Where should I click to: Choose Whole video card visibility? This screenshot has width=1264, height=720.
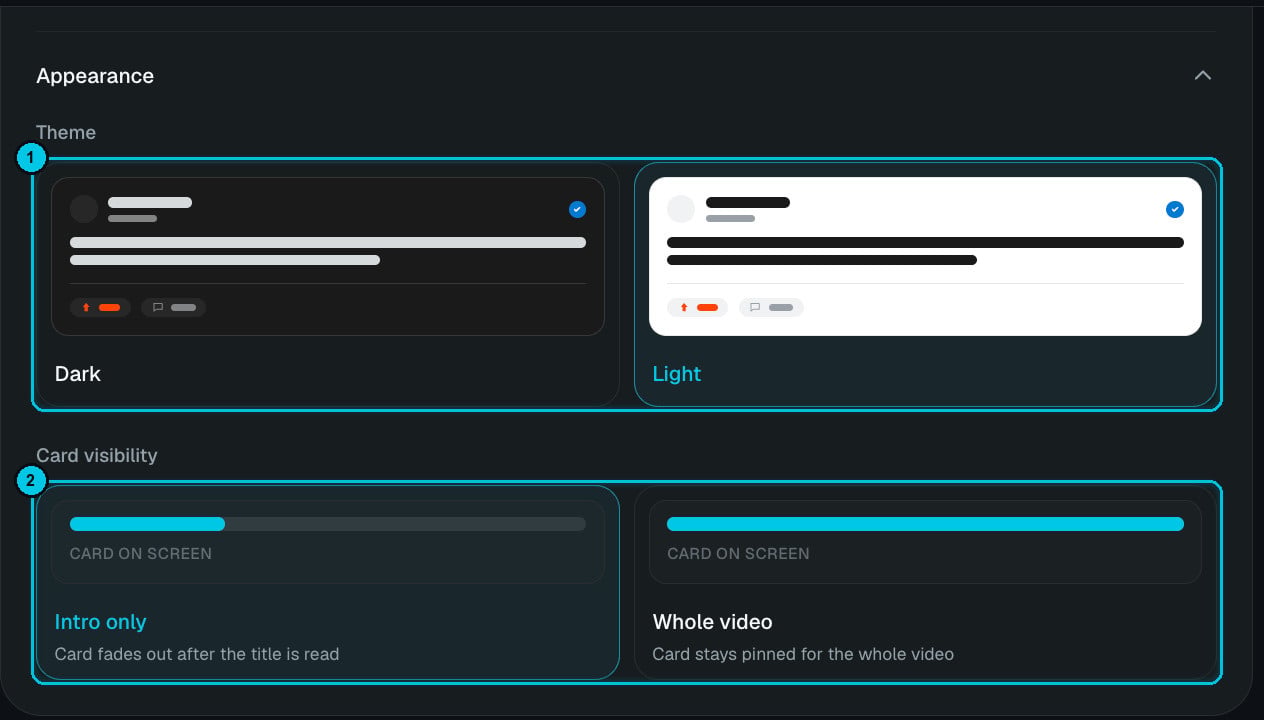[x=925, y=582]
